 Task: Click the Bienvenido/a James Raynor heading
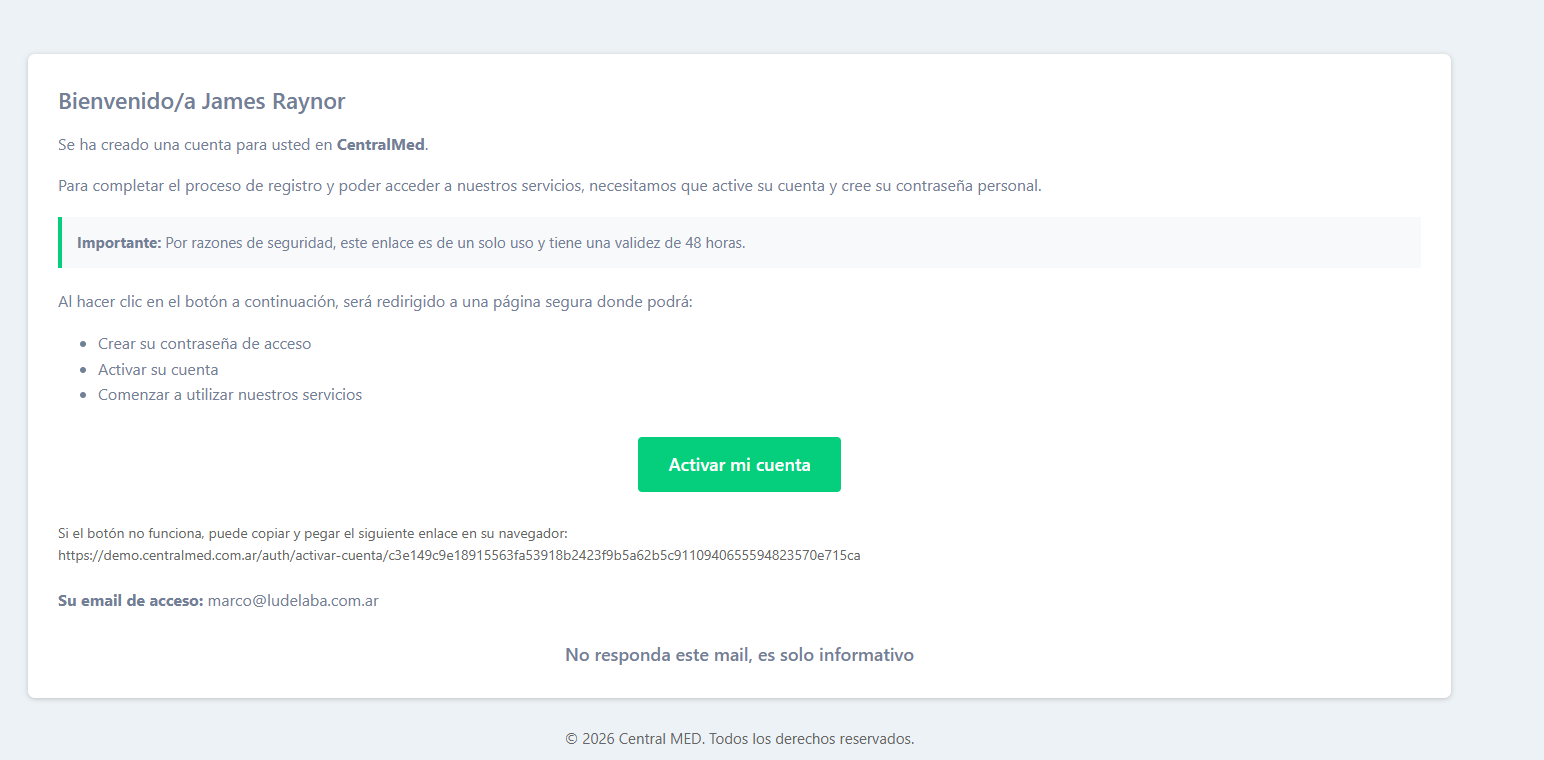coord(202,101)
